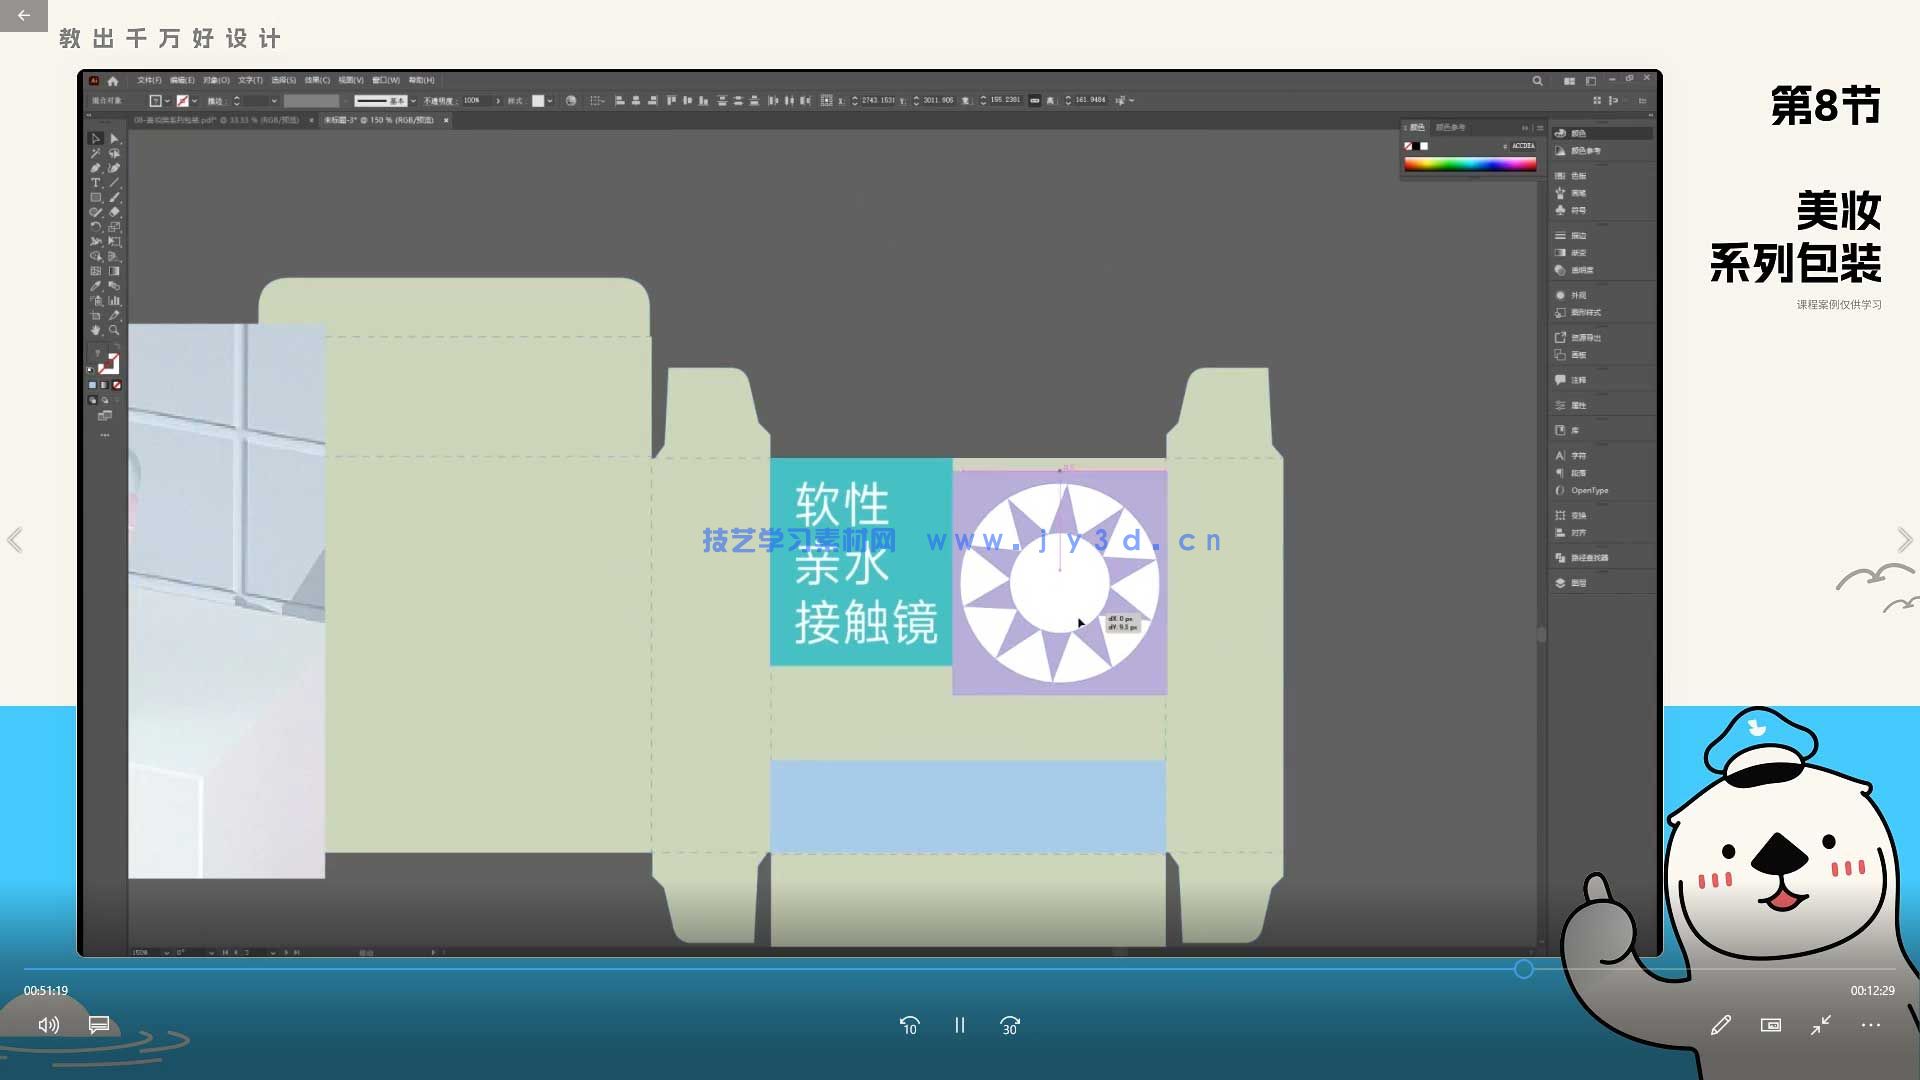Pause the video playback

pos(959,1025)
